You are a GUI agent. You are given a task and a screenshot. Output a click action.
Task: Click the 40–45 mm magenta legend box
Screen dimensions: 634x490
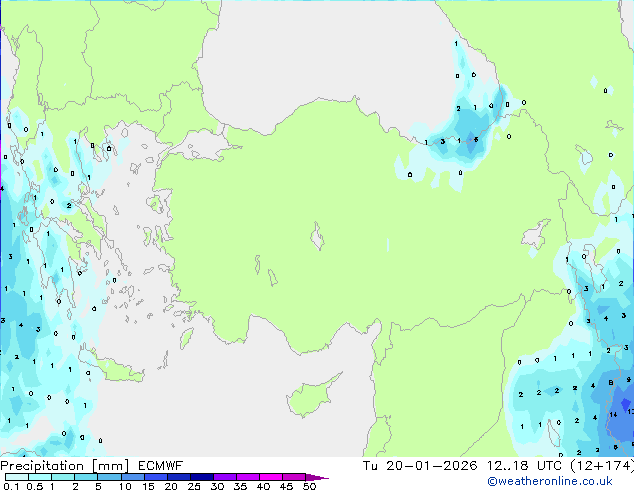(x=271, y=477)
